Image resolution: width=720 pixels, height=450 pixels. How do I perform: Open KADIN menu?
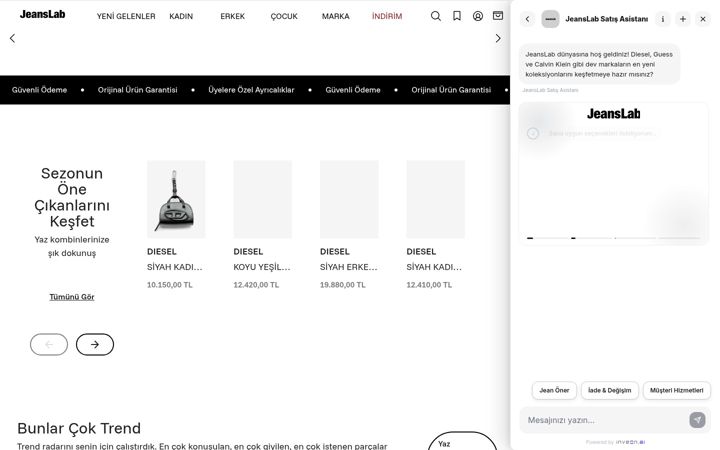coord(181,16)
